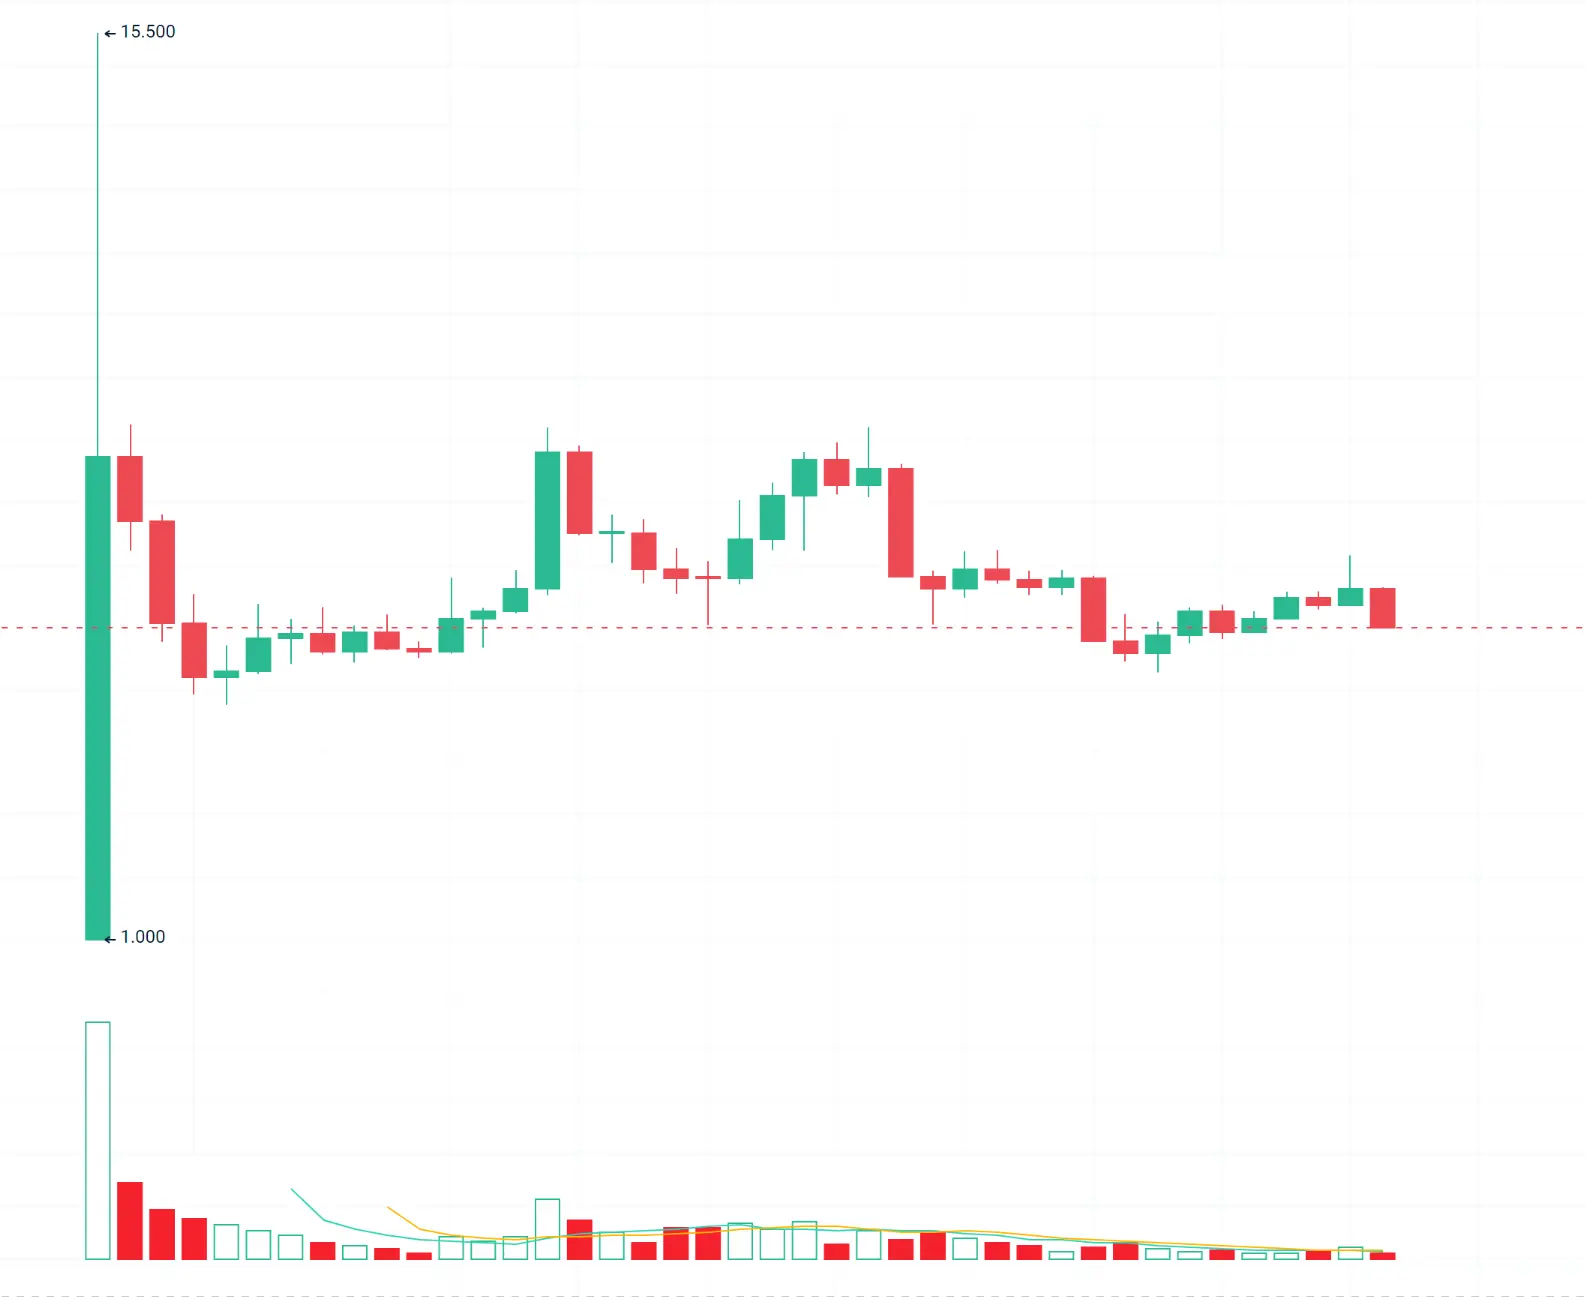Viewport: 1585px width, 1297px height.
Task: Click the 15.500 high price label
Action: pos(147,32)
